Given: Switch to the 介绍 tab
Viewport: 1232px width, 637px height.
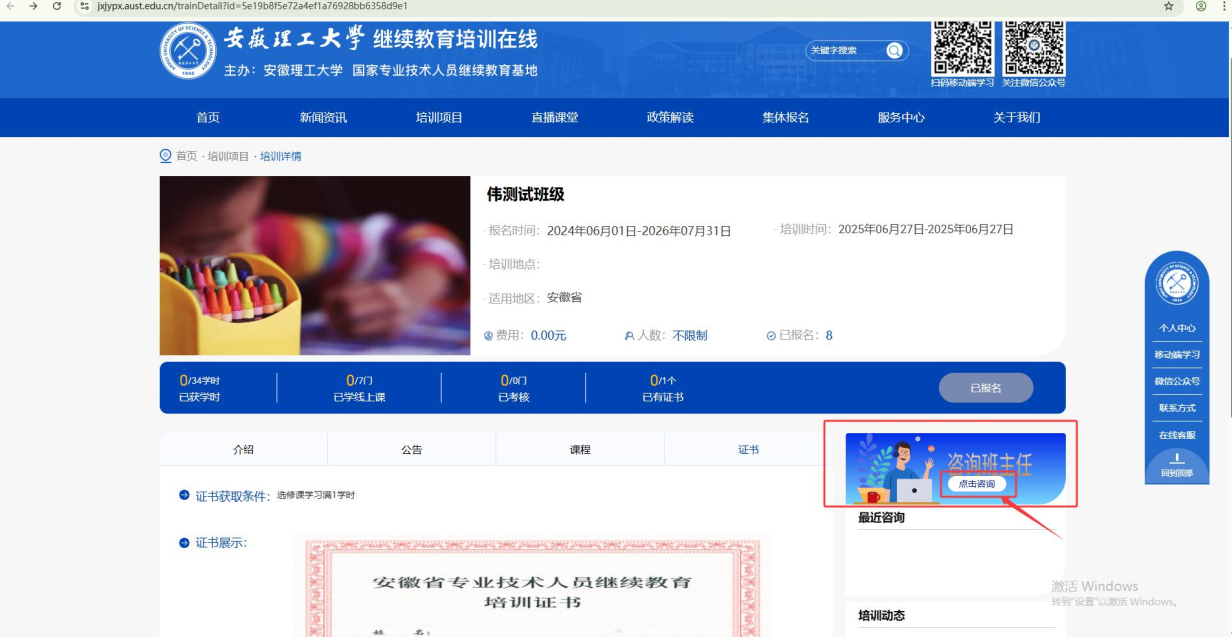Looking at the screenshot, I should [x=243, y=450].
